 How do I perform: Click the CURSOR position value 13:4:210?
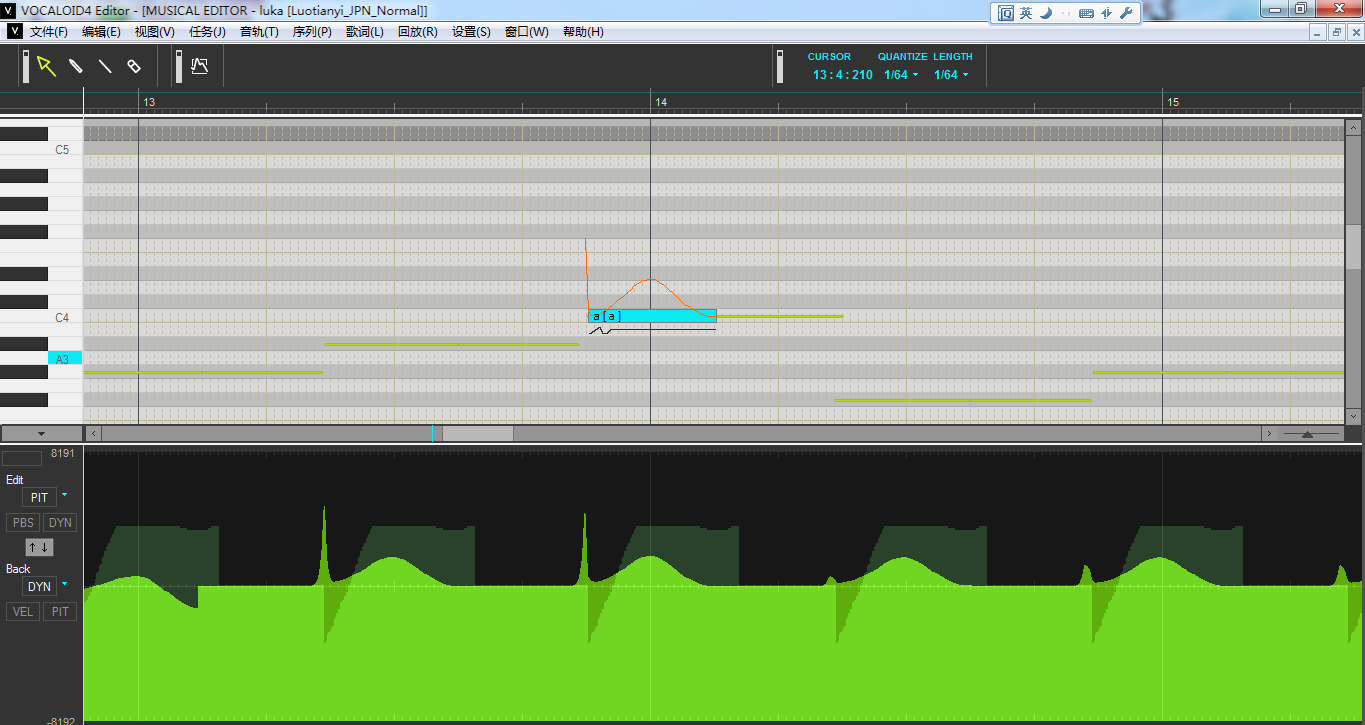coord(842,75)
